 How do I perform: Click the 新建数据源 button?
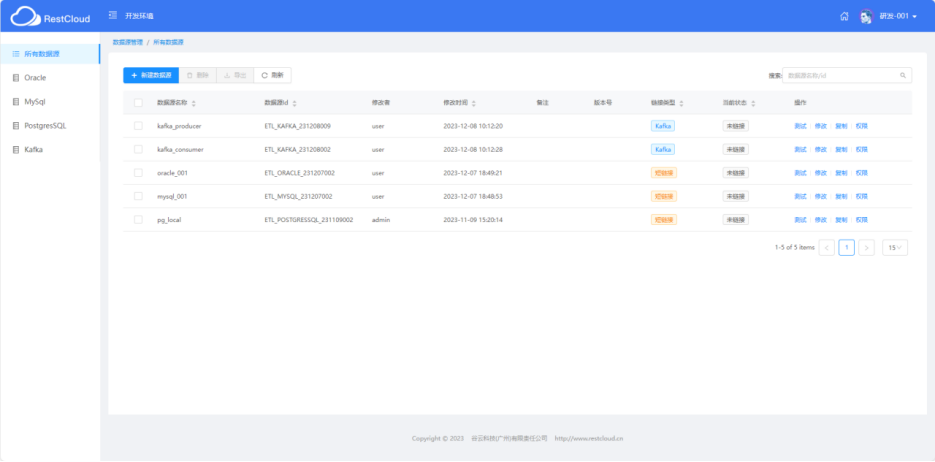(x=151, y=75)
